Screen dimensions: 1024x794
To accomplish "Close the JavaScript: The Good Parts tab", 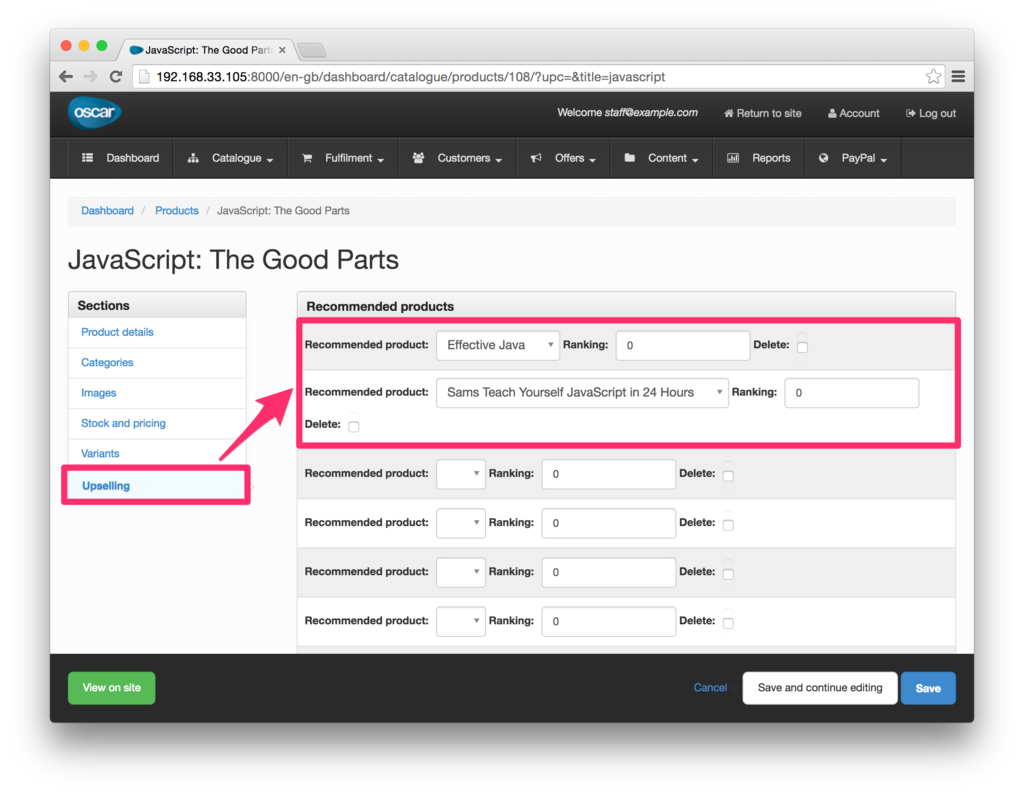I will pos(282,50).
